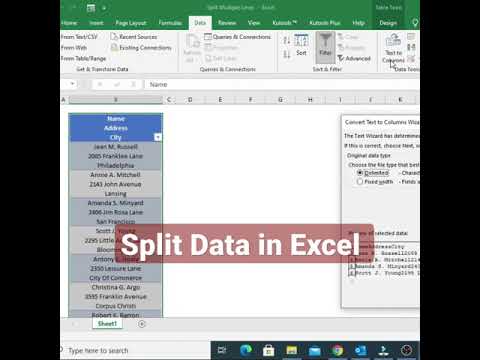The width and height of the screenshot is (480, 360).
Task: Open the filter dropdown on City header
Action: coord(158,137)
